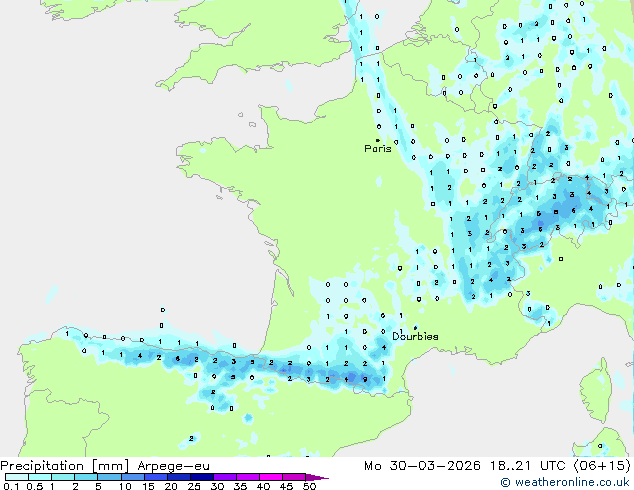Screen dimensions: 634x490
Task: Click the '35' legend value
Action: (240, 486)
